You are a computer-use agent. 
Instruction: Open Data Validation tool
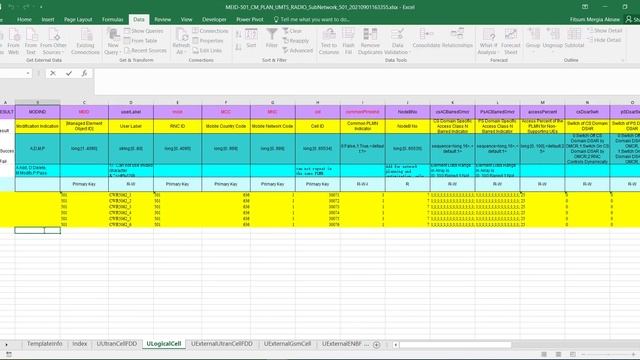(396, 41)
